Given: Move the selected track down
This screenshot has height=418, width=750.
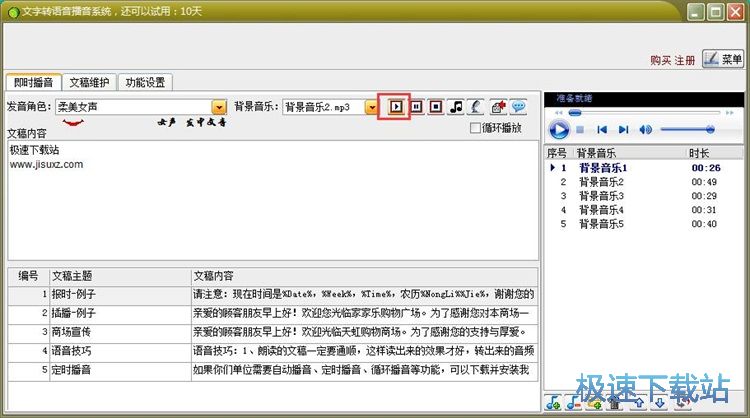Looking at the screenshot, I should point(659,403).
